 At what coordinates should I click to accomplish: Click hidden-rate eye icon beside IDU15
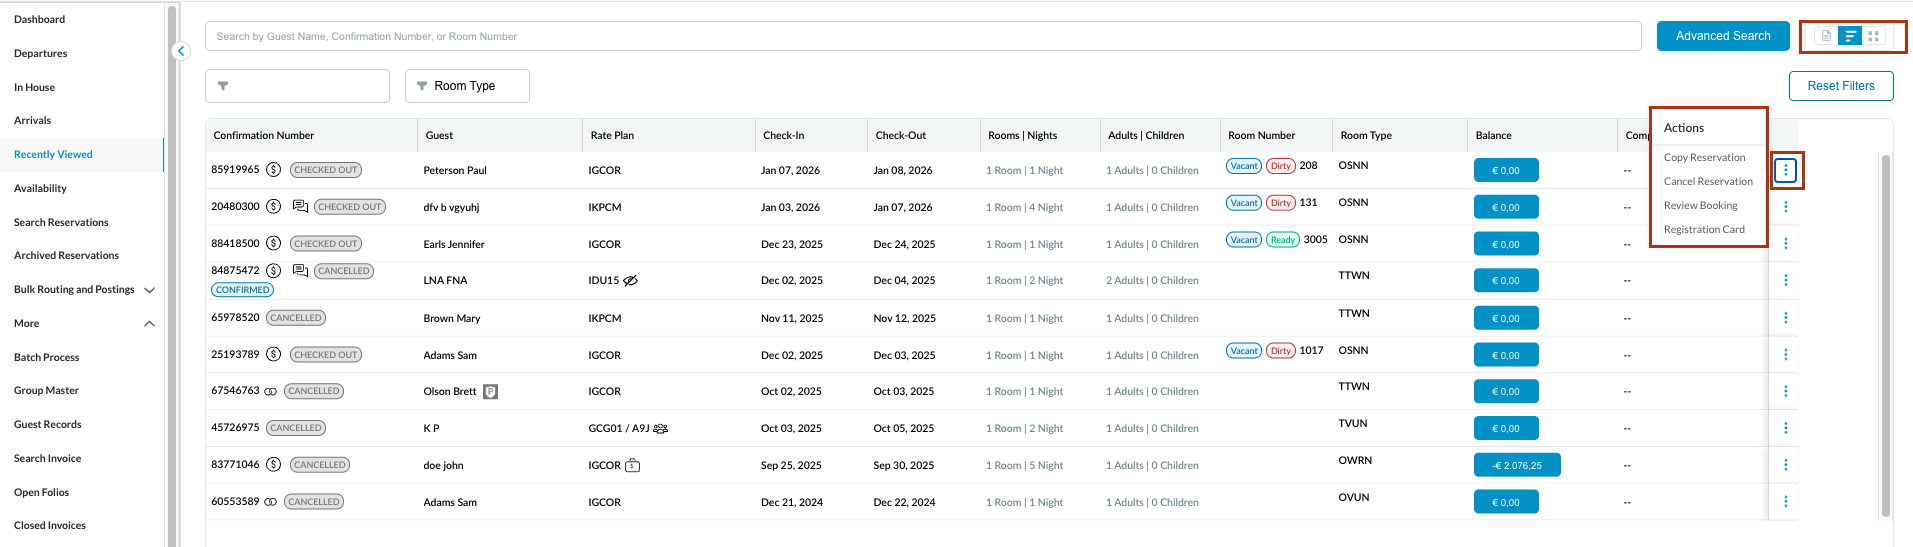pos(630,281)
